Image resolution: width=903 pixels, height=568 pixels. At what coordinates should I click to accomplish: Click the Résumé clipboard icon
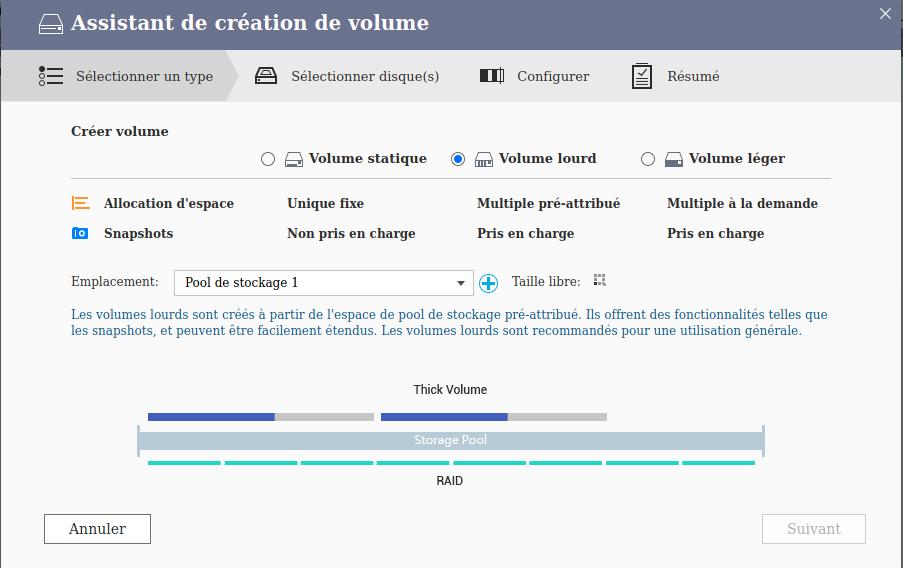tap(642, 76)
